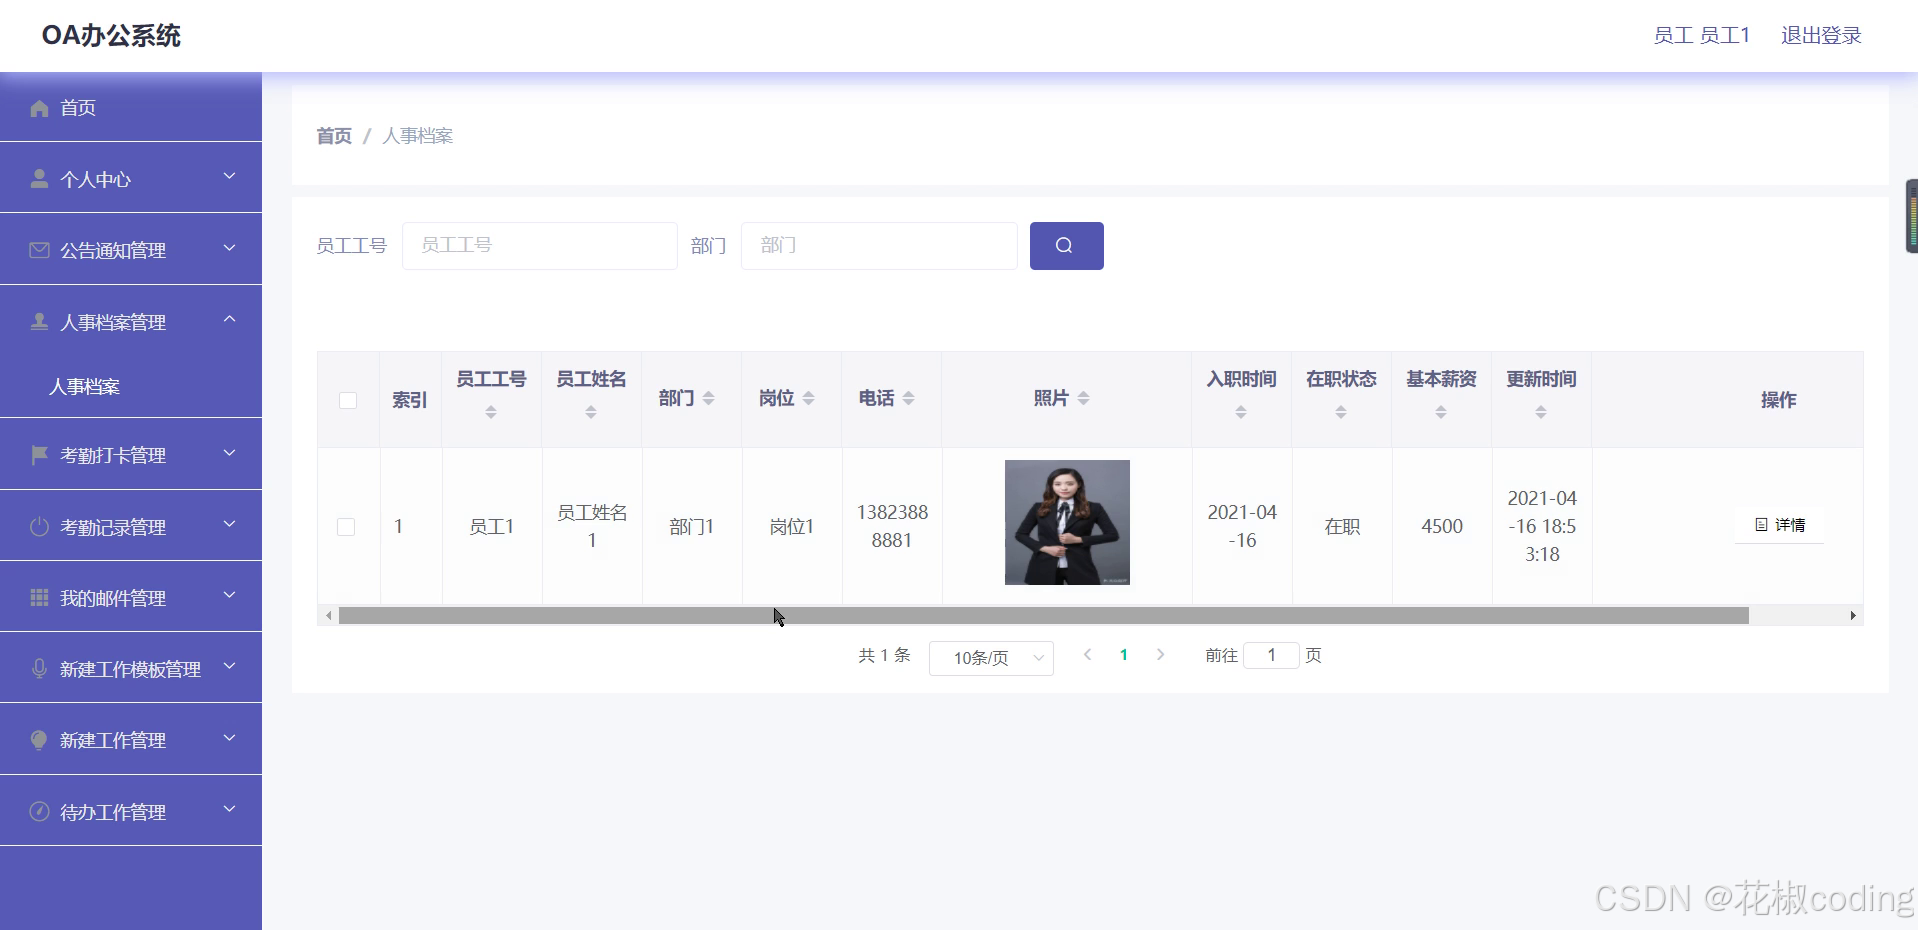Click the home icon beside 首页 in sidebar
The width and height of the screenshot is (1918, 930).
[39, 108]
